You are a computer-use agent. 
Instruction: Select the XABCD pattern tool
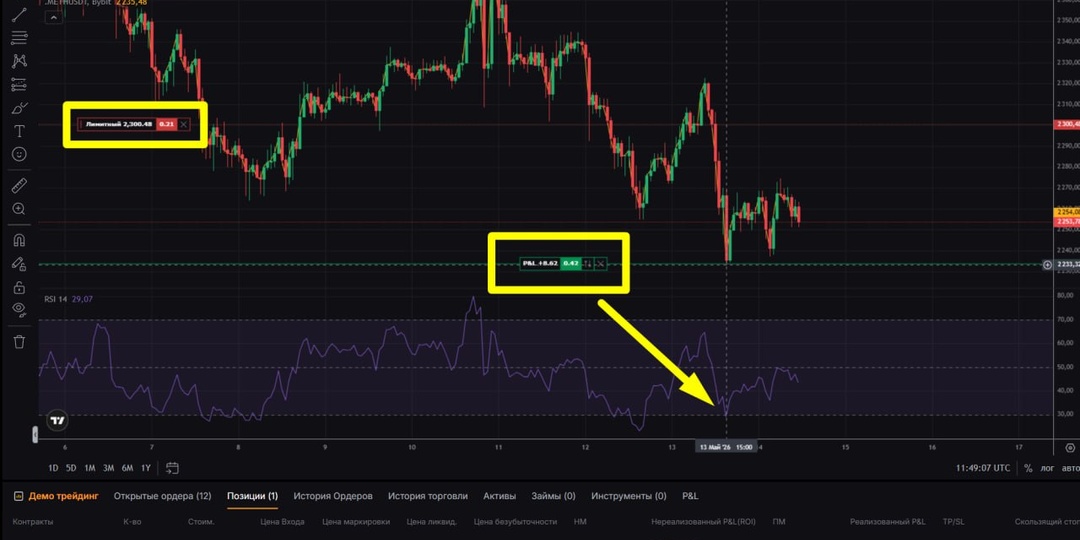pos(19,61)
